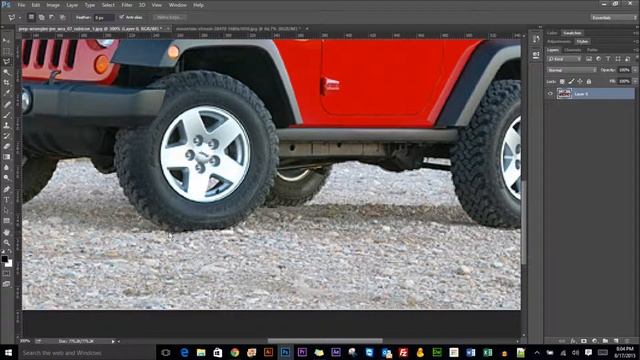Hide Layer 0 using eye icon
This screenshot has width=640, height=360.
(x=550, y=94)
